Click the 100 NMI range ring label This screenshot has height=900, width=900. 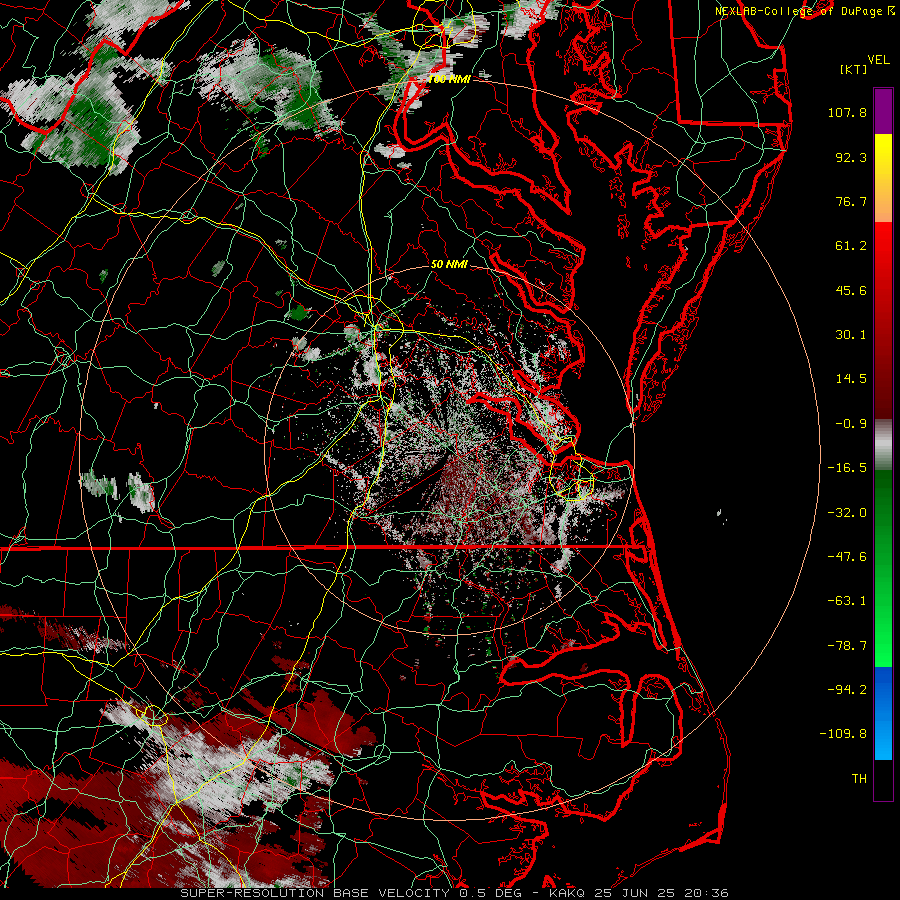coord(449,79)
